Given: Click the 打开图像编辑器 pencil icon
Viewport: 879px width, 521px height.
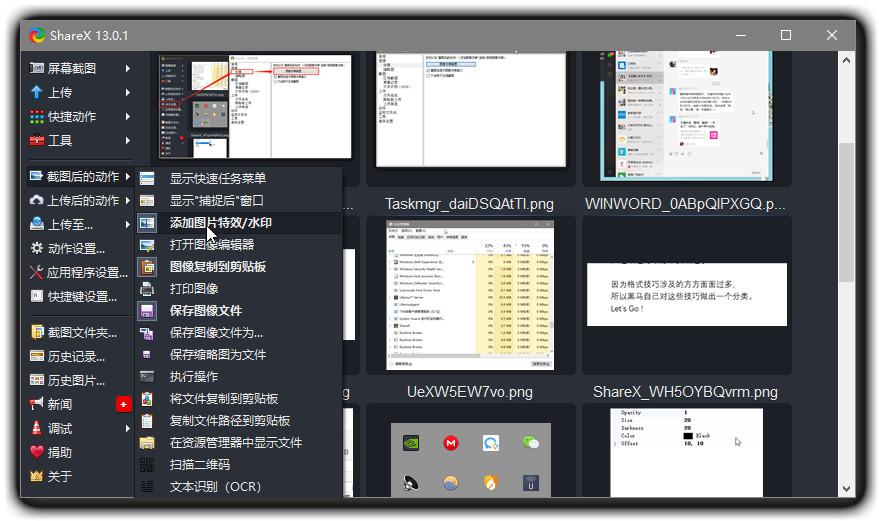Looking at the screenshot, I should point(147,245).
